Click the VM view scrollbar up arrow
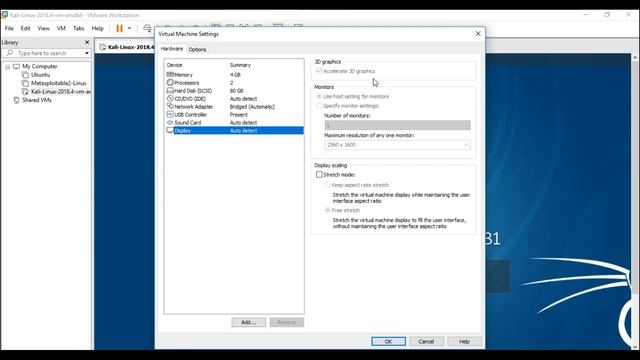Screen dimensions: 640x360 click(635, 58)
